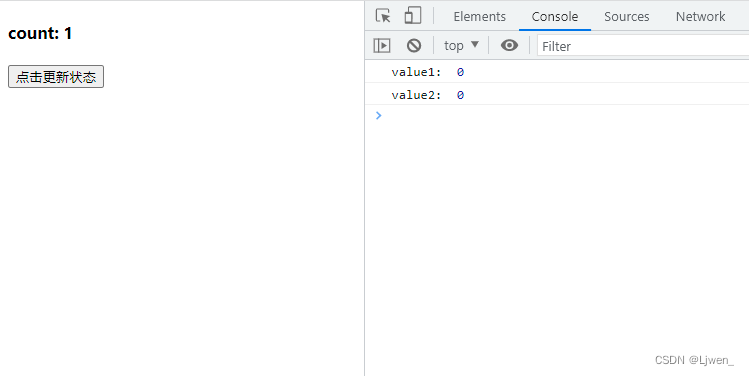Click the CSDN @Ljwen_ watermark
Viewport: 749px width, 376px height.
click(694, 360)
